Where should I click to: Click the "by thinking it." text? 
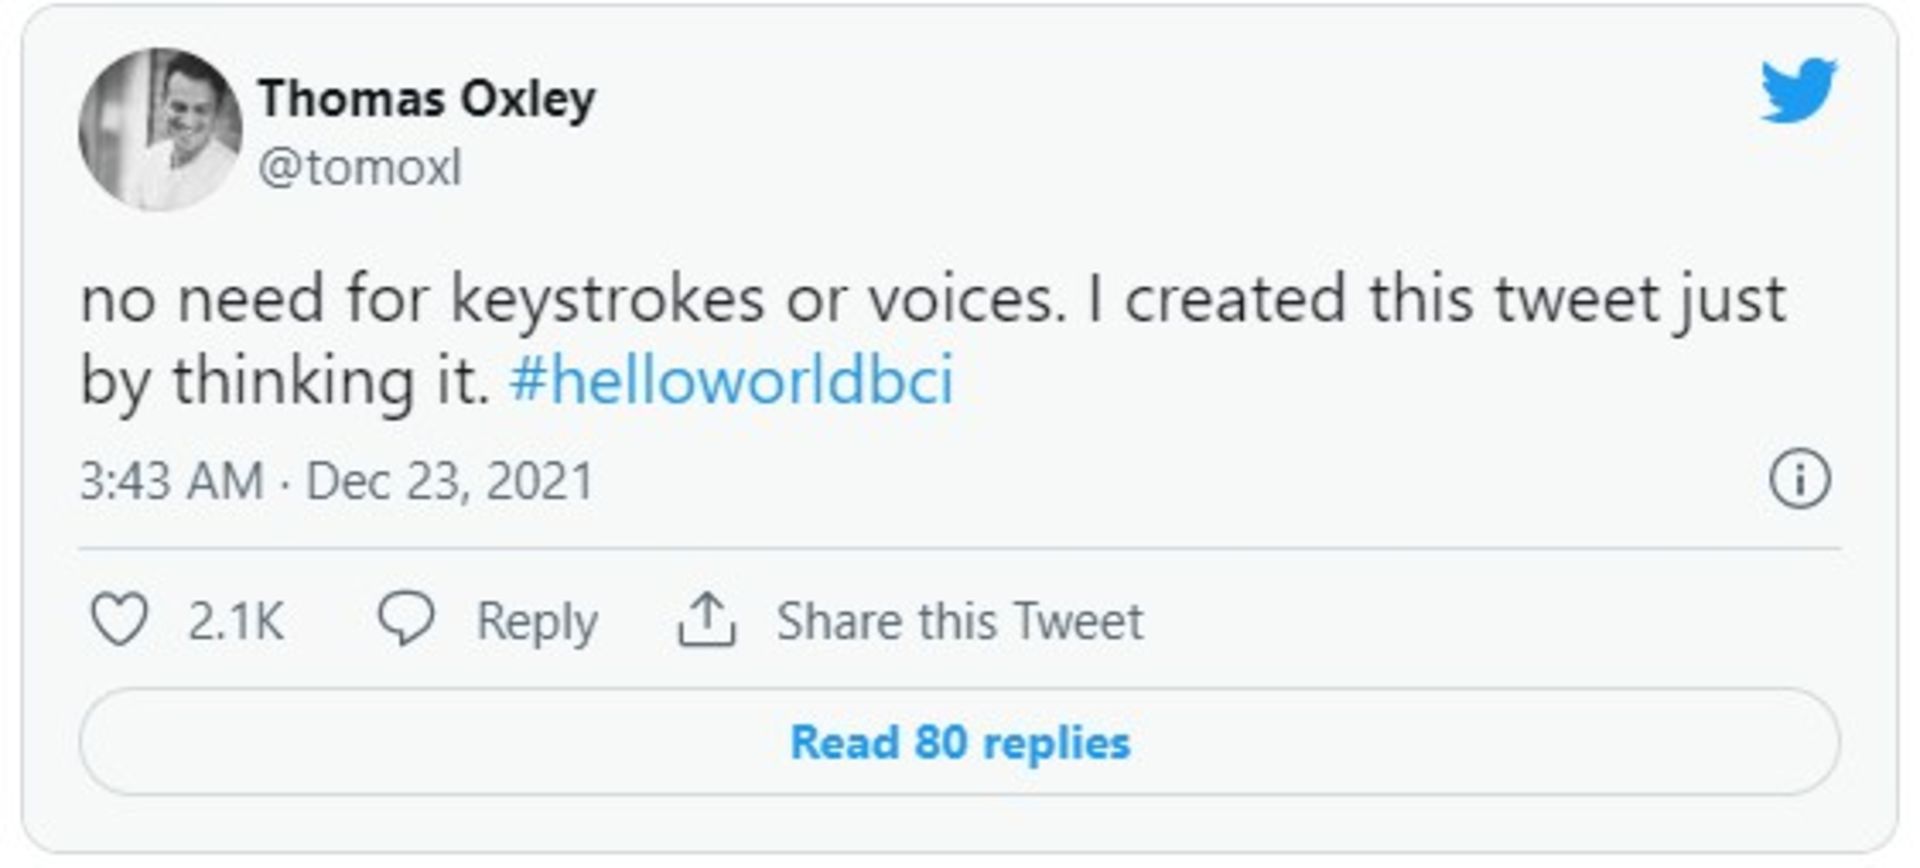(x=285, y=381)
